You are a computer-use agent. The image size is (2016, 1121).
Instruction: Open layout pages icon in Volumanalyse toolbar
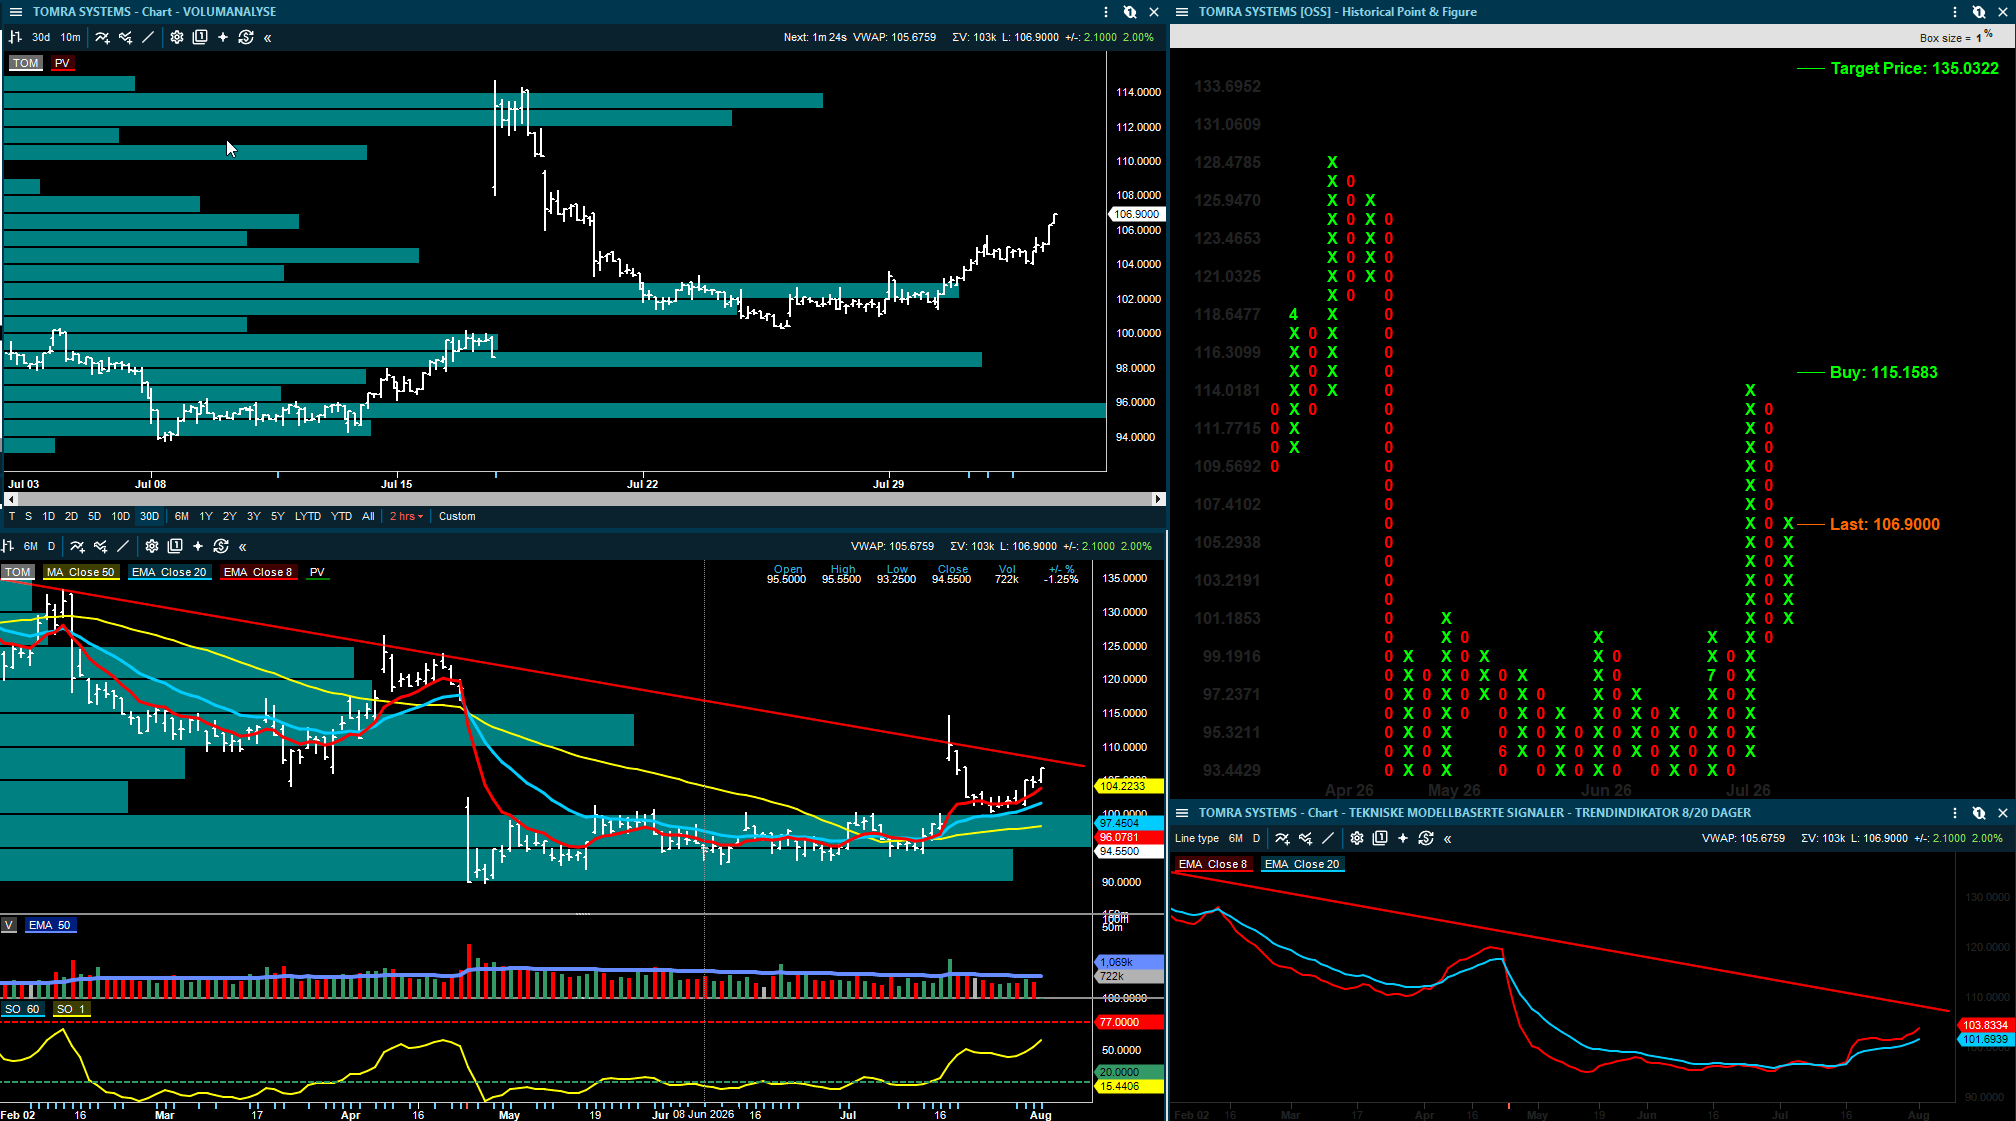200,37
